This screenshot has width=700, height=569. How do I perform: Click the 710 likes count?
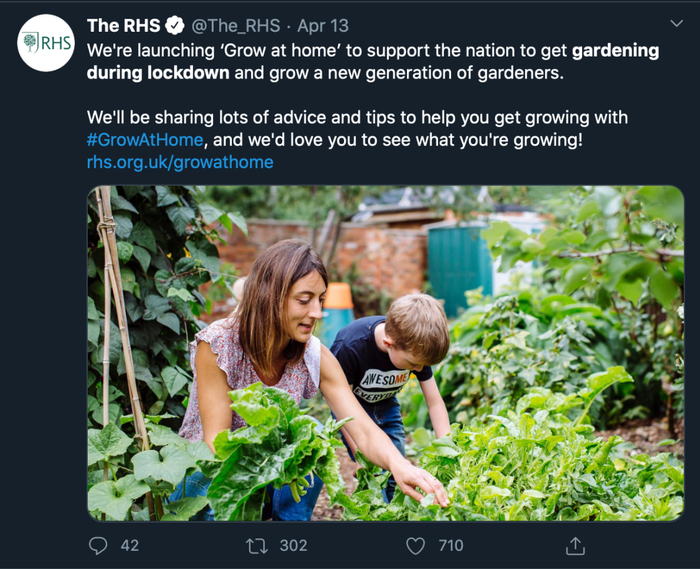point(450,545)
